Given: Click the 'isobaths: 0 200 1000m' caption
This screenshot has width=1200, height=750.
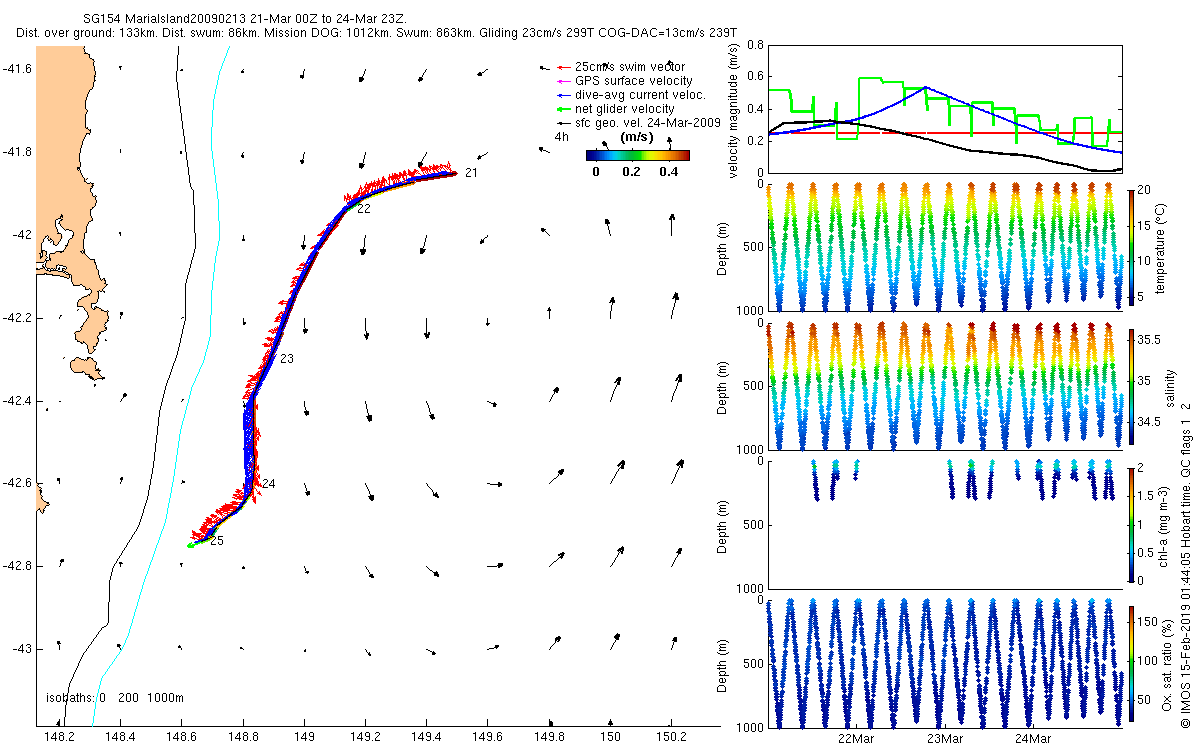Looking at the screenshot, I should point(115,698).
